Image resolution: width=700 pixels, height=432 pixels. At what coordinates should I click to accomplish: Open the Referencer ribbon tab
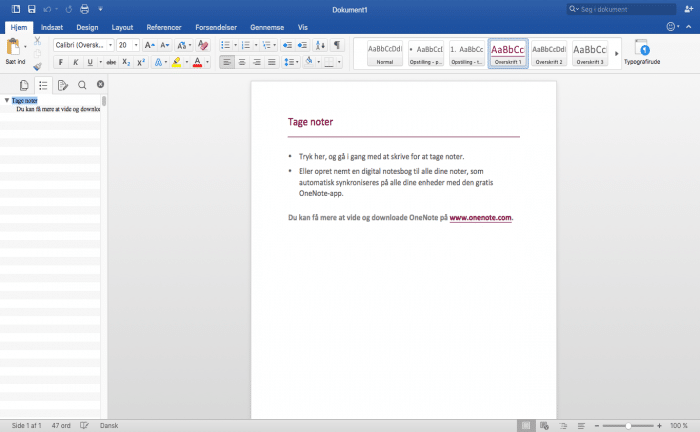click(x=164, y=28)
